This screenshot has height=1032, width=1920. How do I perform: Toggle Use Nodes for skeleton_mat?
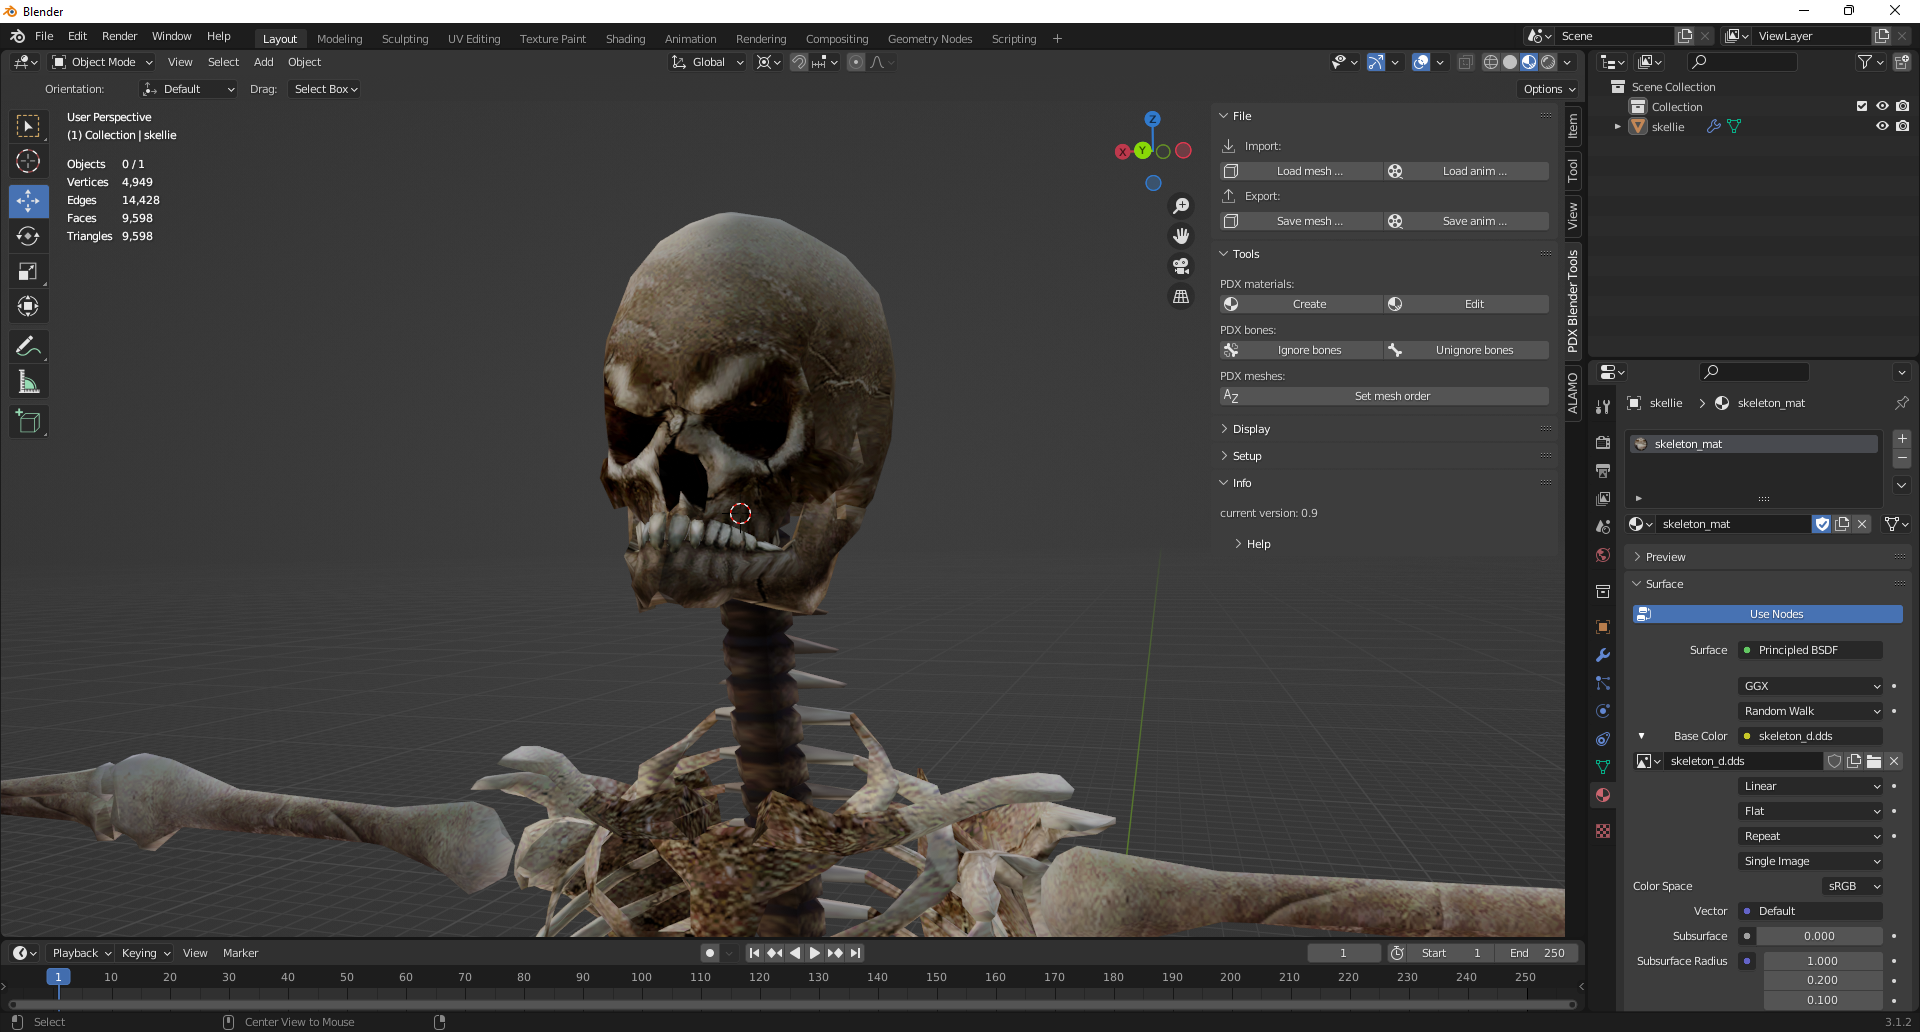[1767, 614]
